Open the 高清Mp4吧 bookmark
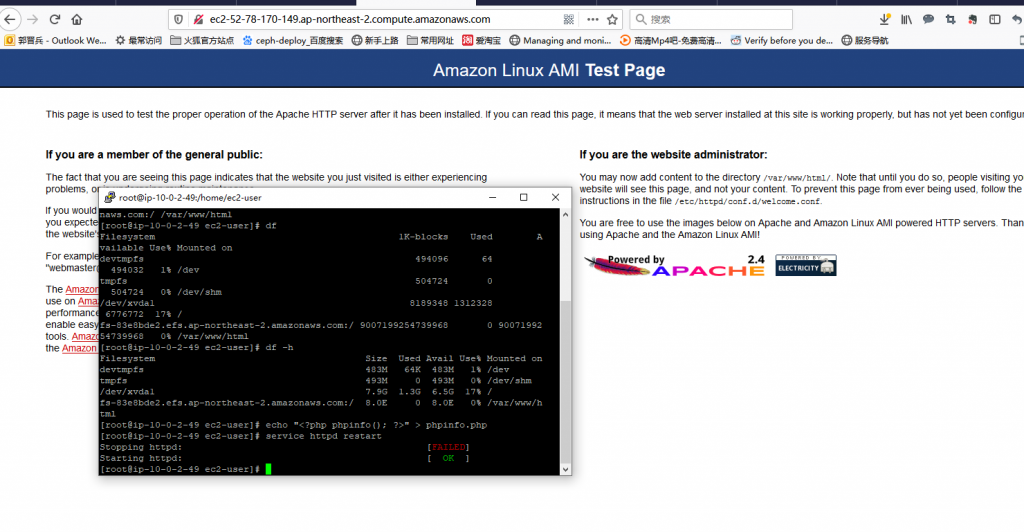The image size is (1024, 532). (x=671, y=40)
